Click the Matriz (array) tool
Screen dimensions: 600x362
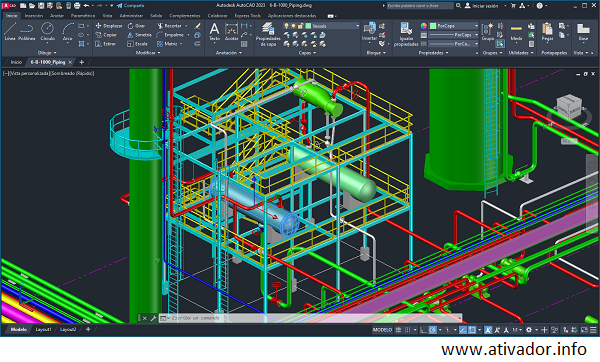167,44
